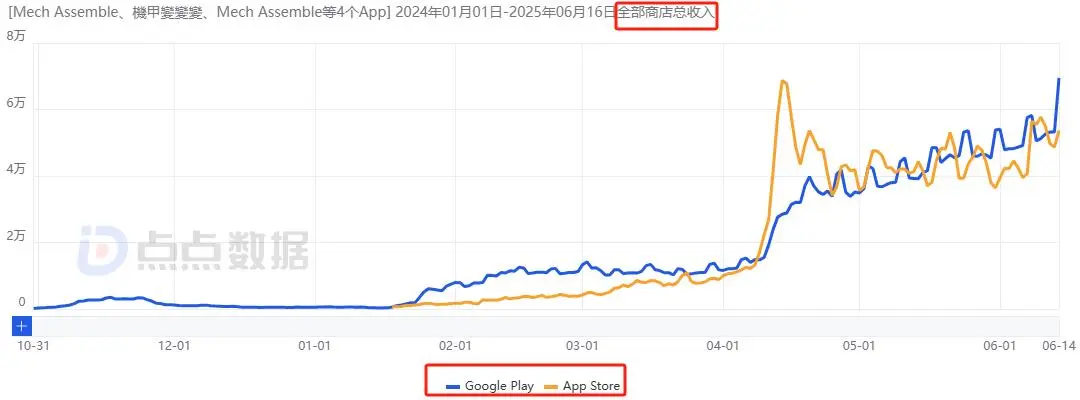The height and width of the screenshot is (400, 1080).
Task: Click the 6万 y-axis gridline label
Action: (x=15, y=103)
